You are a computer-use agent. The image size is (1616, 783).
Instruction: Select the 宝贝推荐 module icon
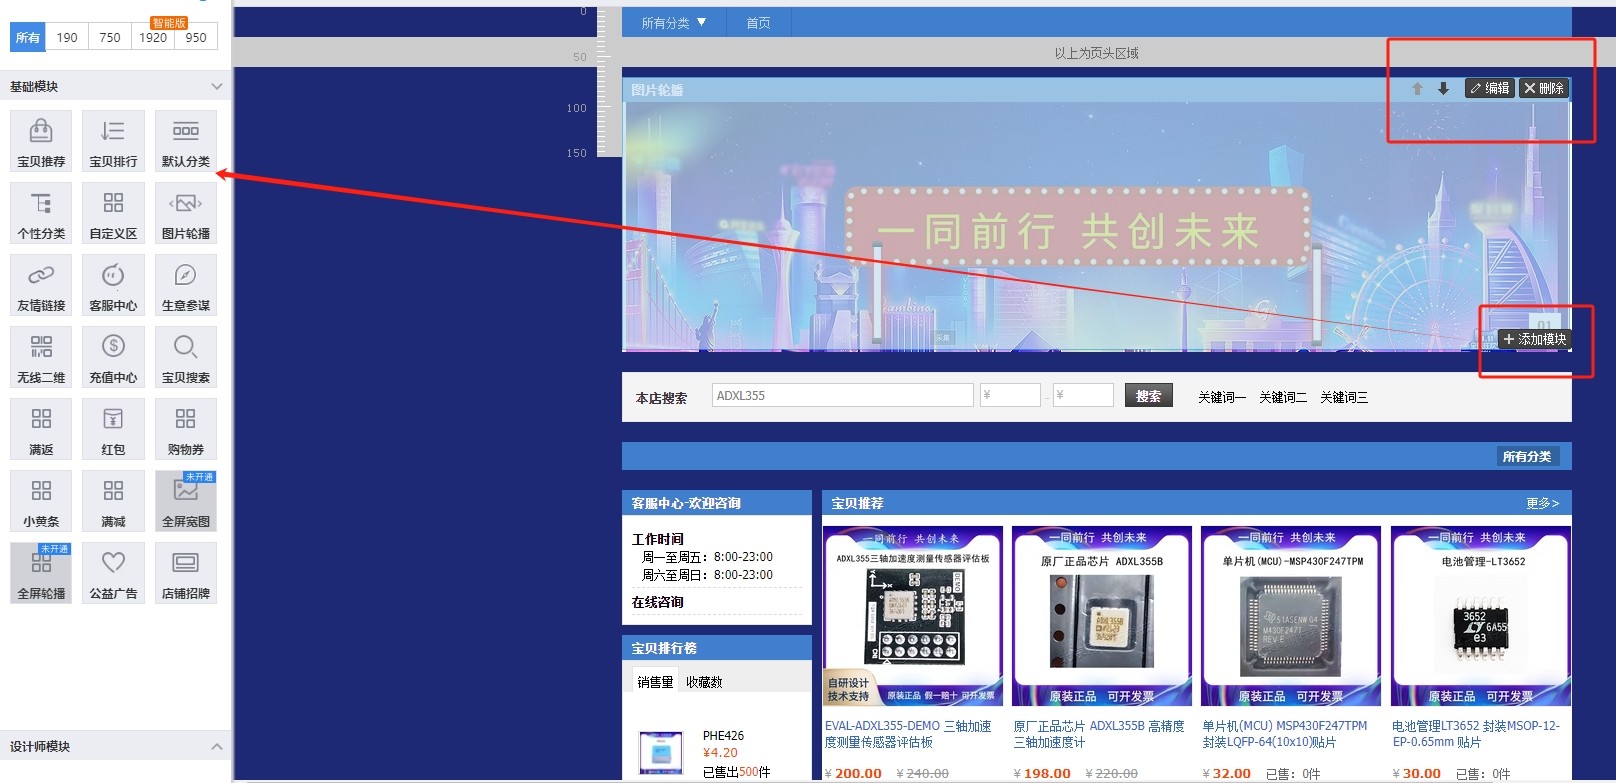pos(41,141)
